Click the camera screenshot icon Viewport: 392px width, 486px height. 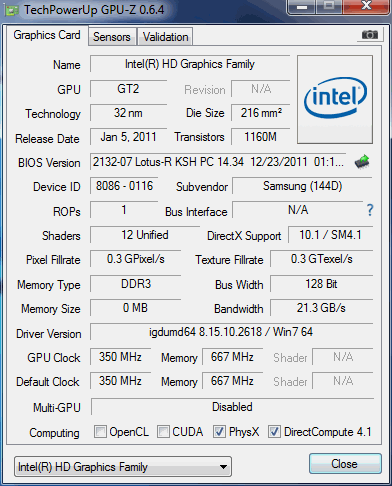(x=369, y=34)
